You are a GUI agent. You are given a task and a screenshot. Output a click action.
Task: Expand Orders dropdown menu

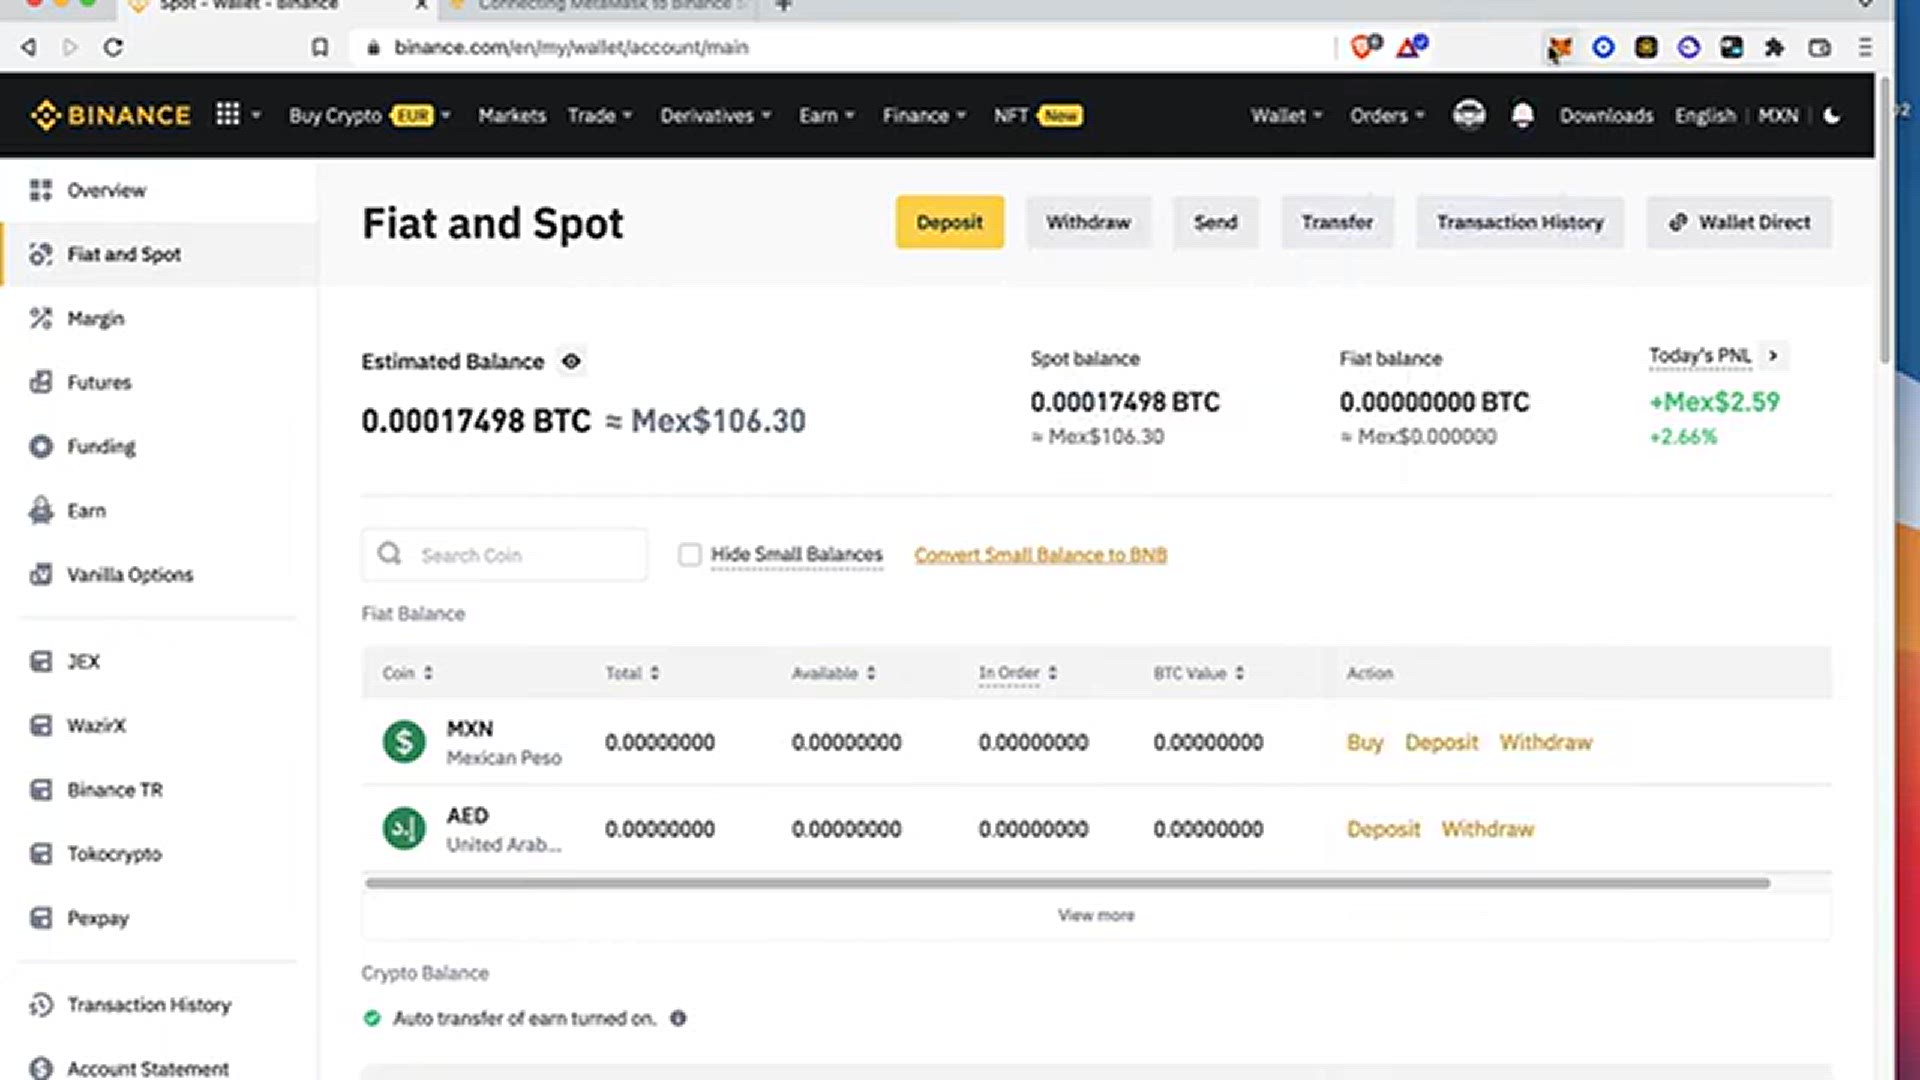point(1387,115)
